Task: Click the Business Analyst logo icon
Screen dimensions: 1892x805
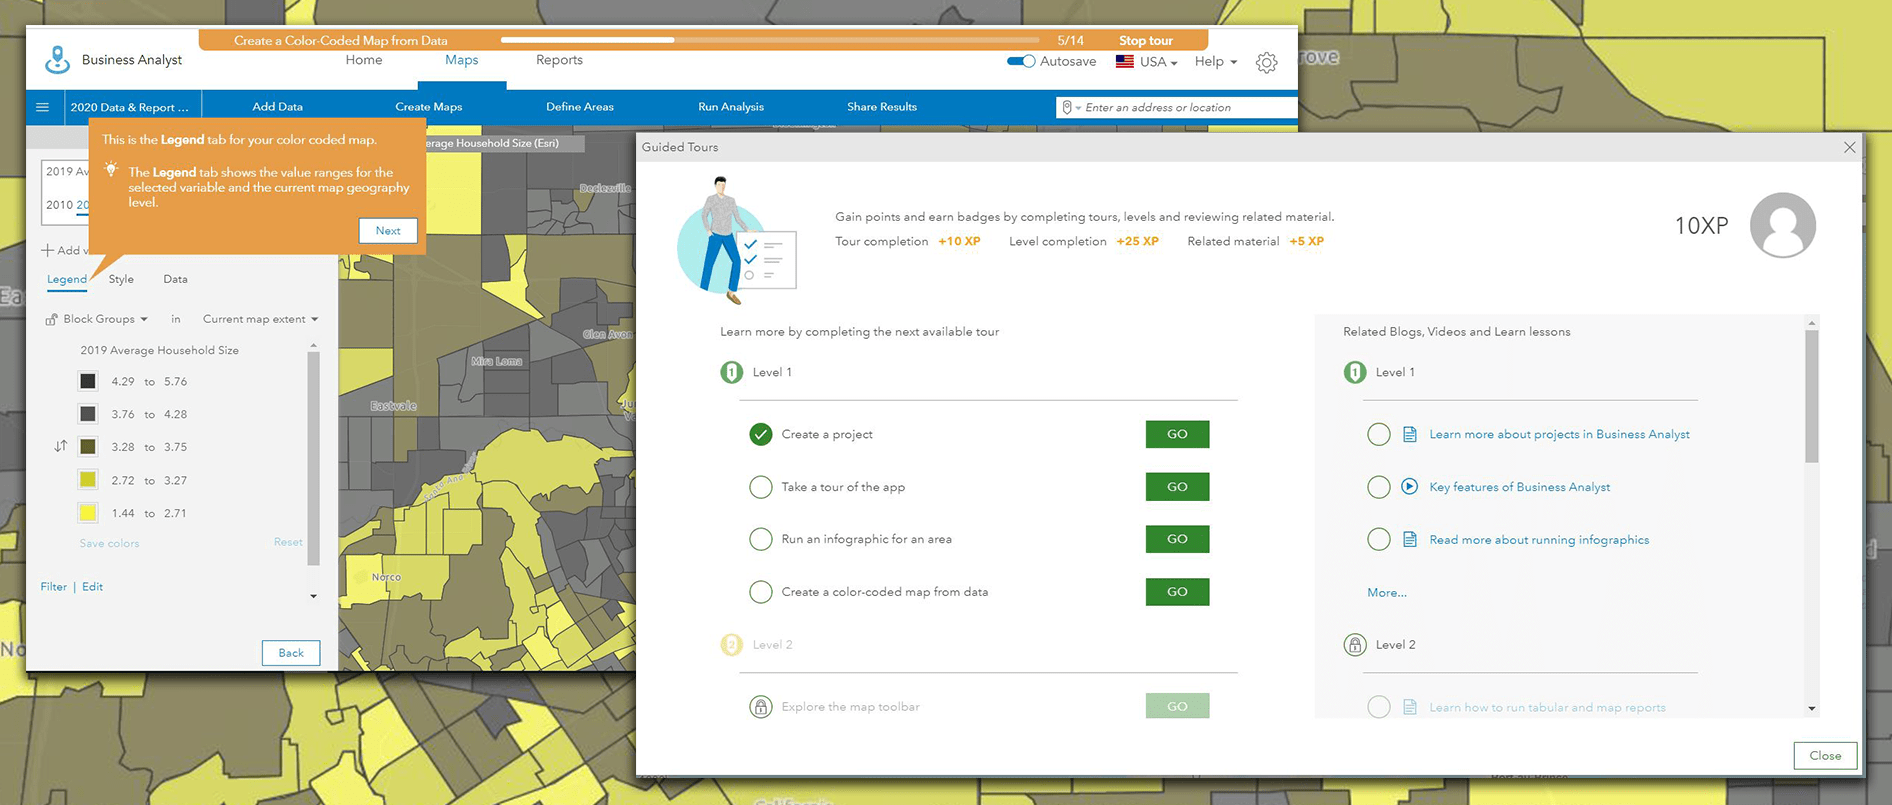Action: [58, 60]
